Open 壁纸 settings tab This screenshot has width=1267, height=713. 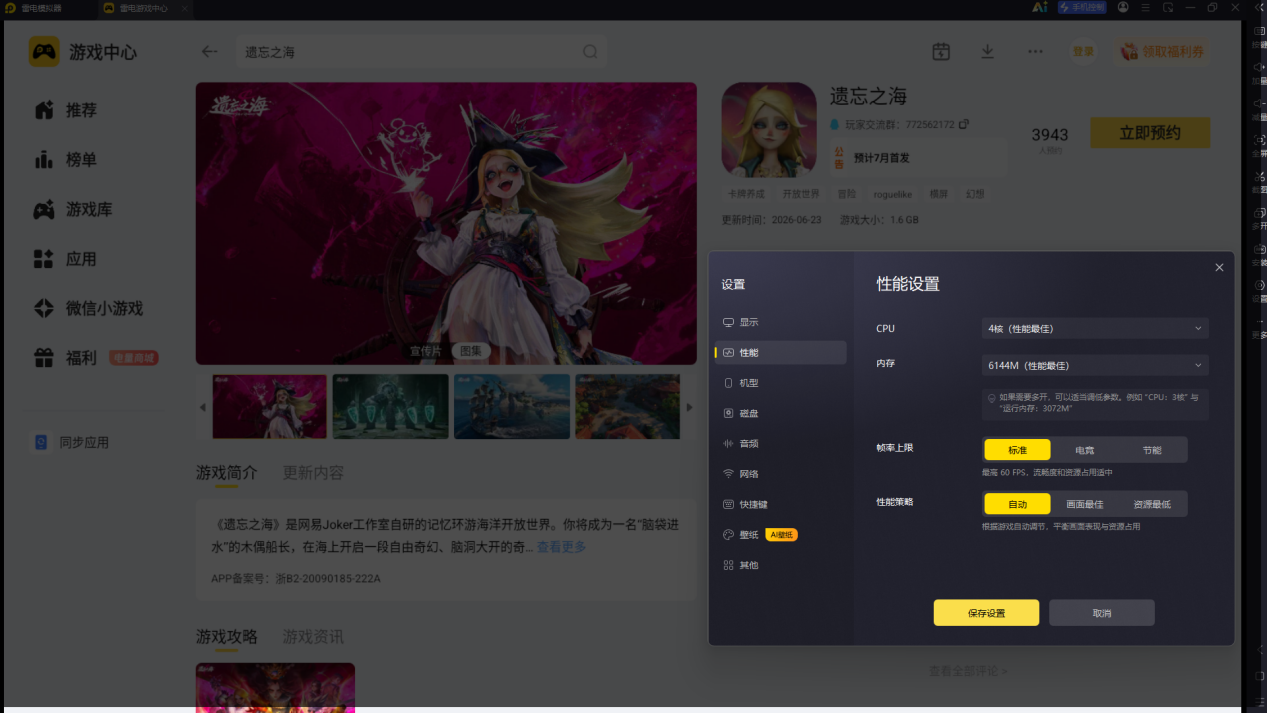tap(780, 535)
